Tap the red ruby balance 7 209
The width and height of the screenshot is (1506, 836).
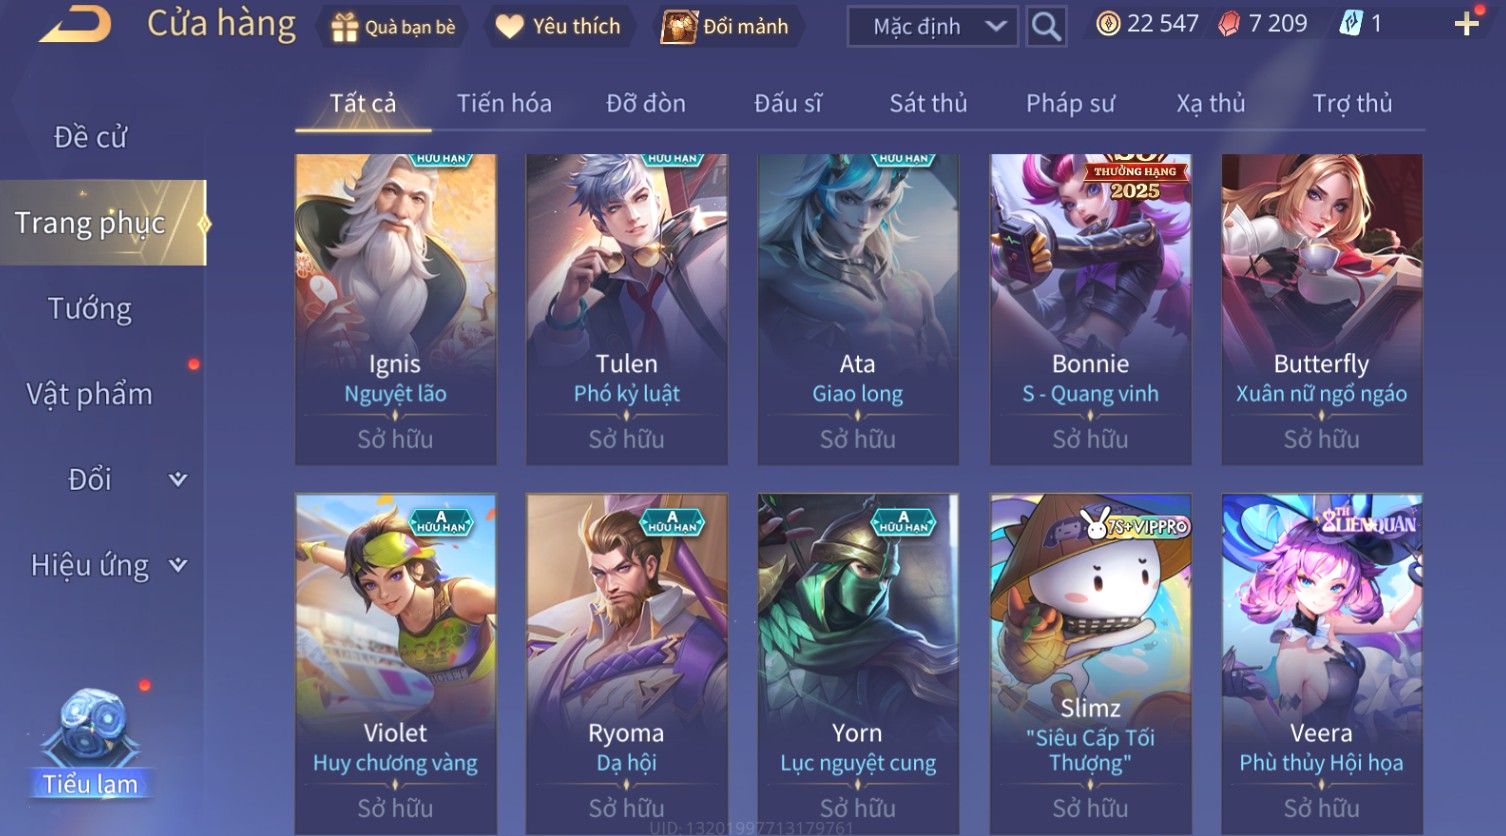coord(1262,24)
